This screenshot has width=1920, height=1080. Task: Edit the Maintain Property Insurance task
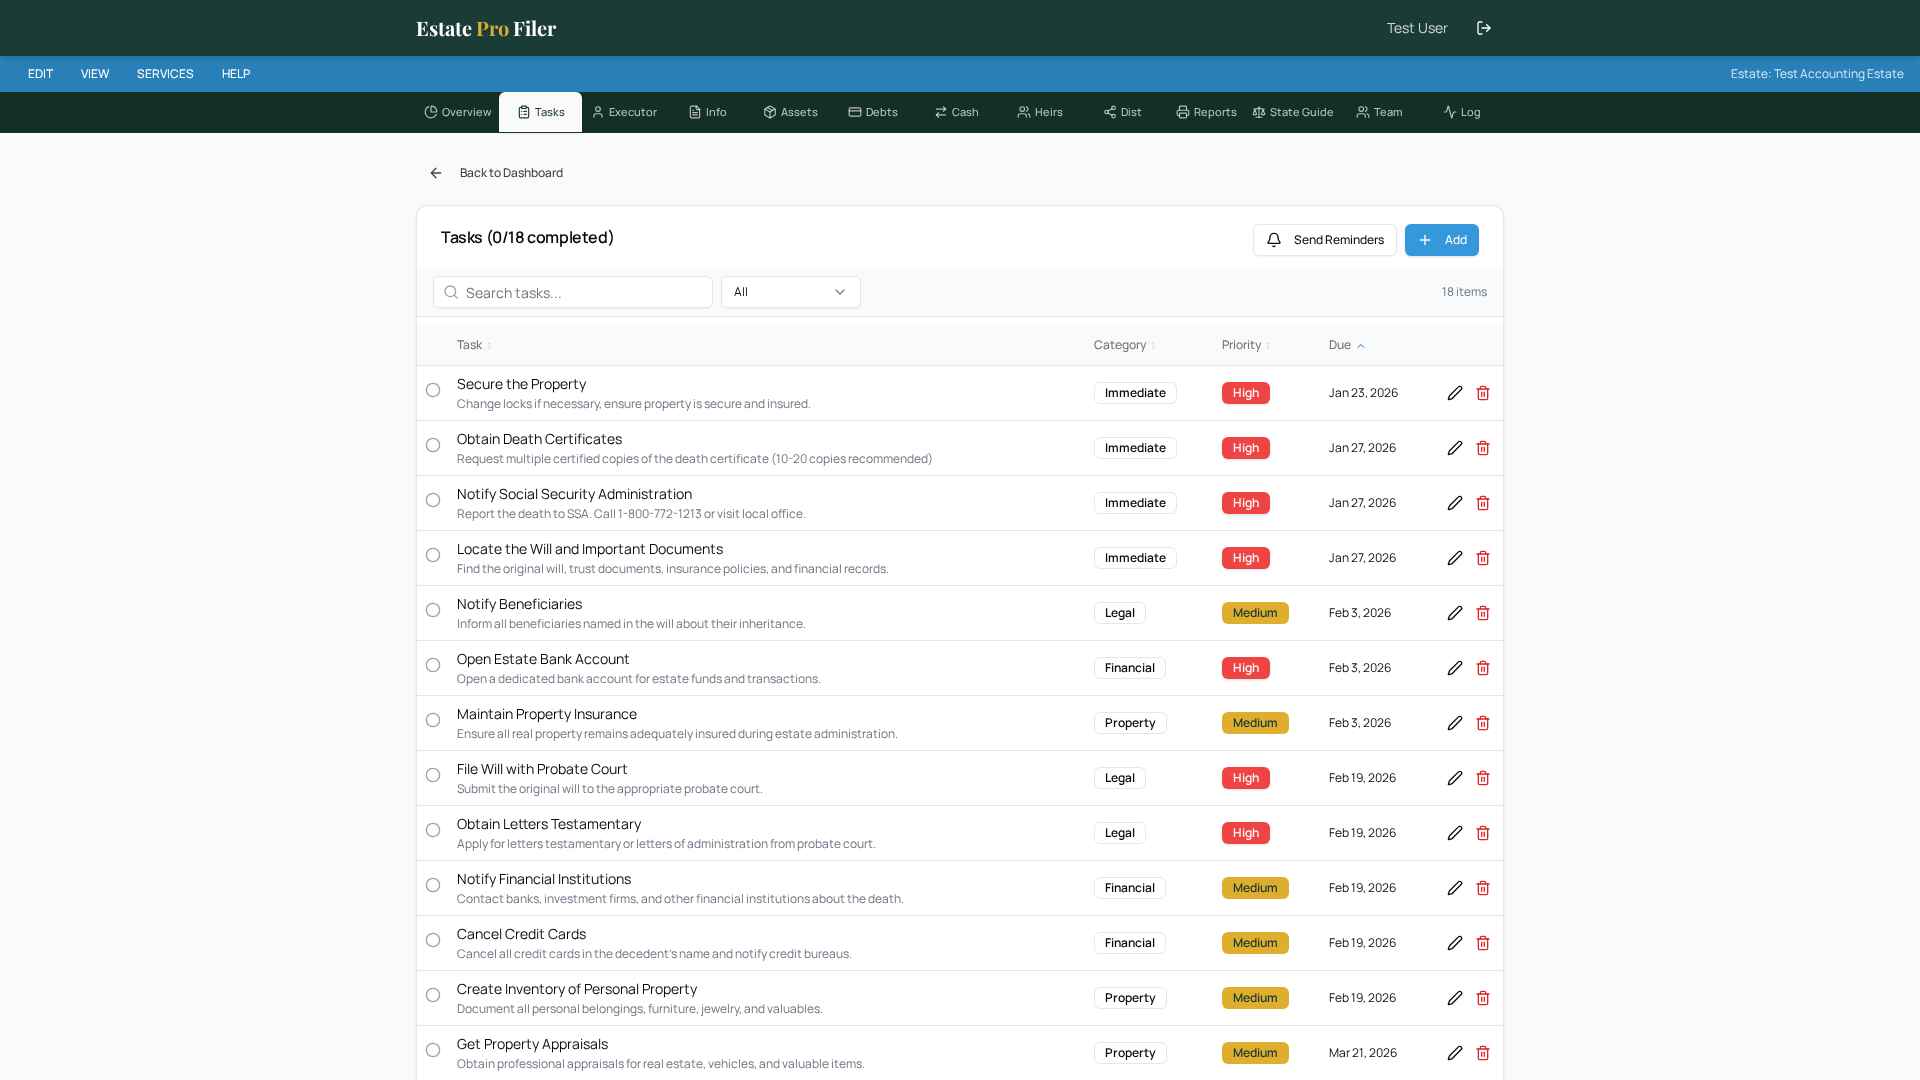click(x=1455, y=723)
